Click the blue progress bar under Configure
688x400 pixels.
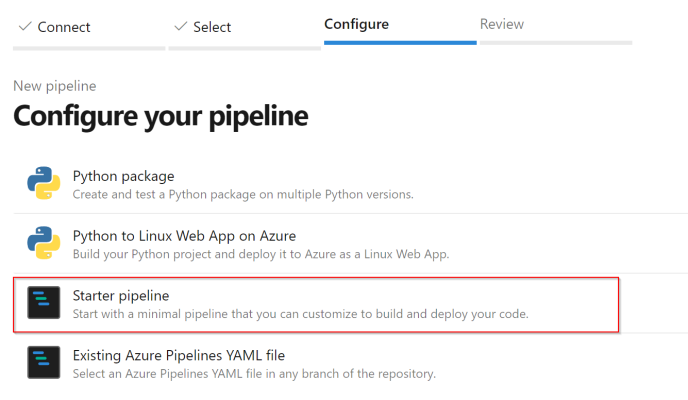click(400, 42)
